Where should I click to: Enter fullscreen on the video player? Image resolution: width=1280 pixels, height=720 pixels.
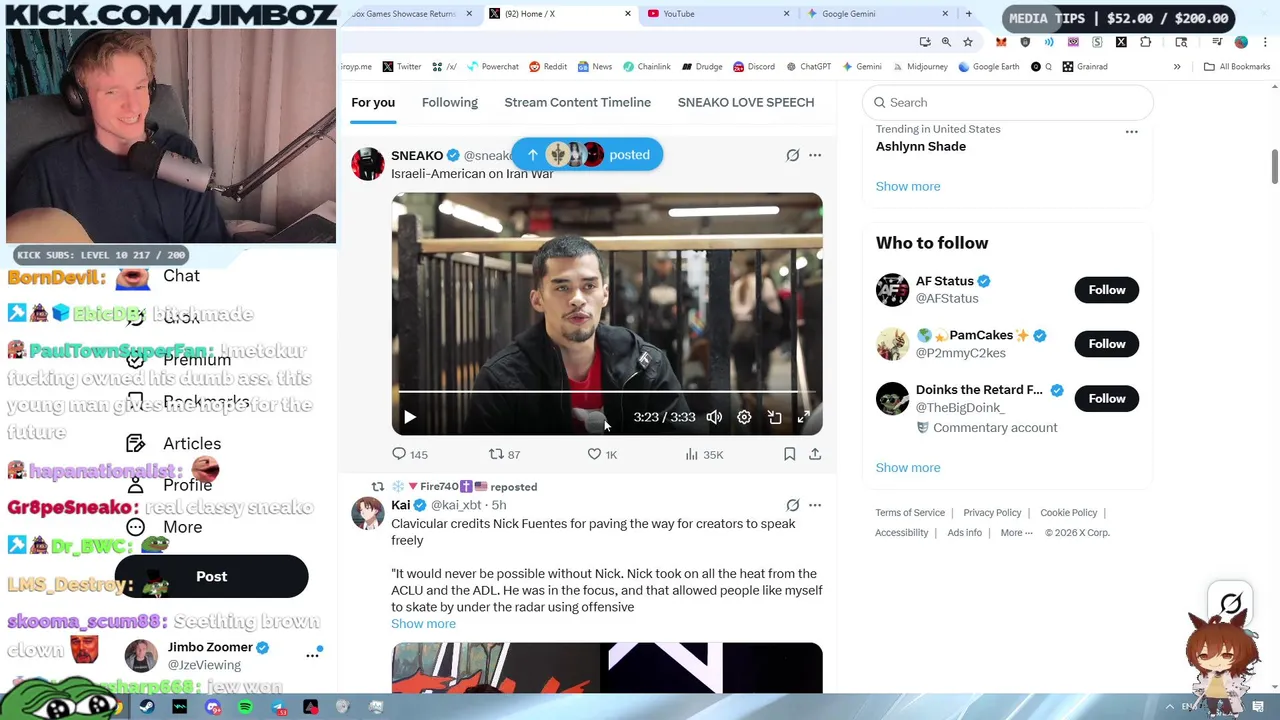click(x=804, y=417)
